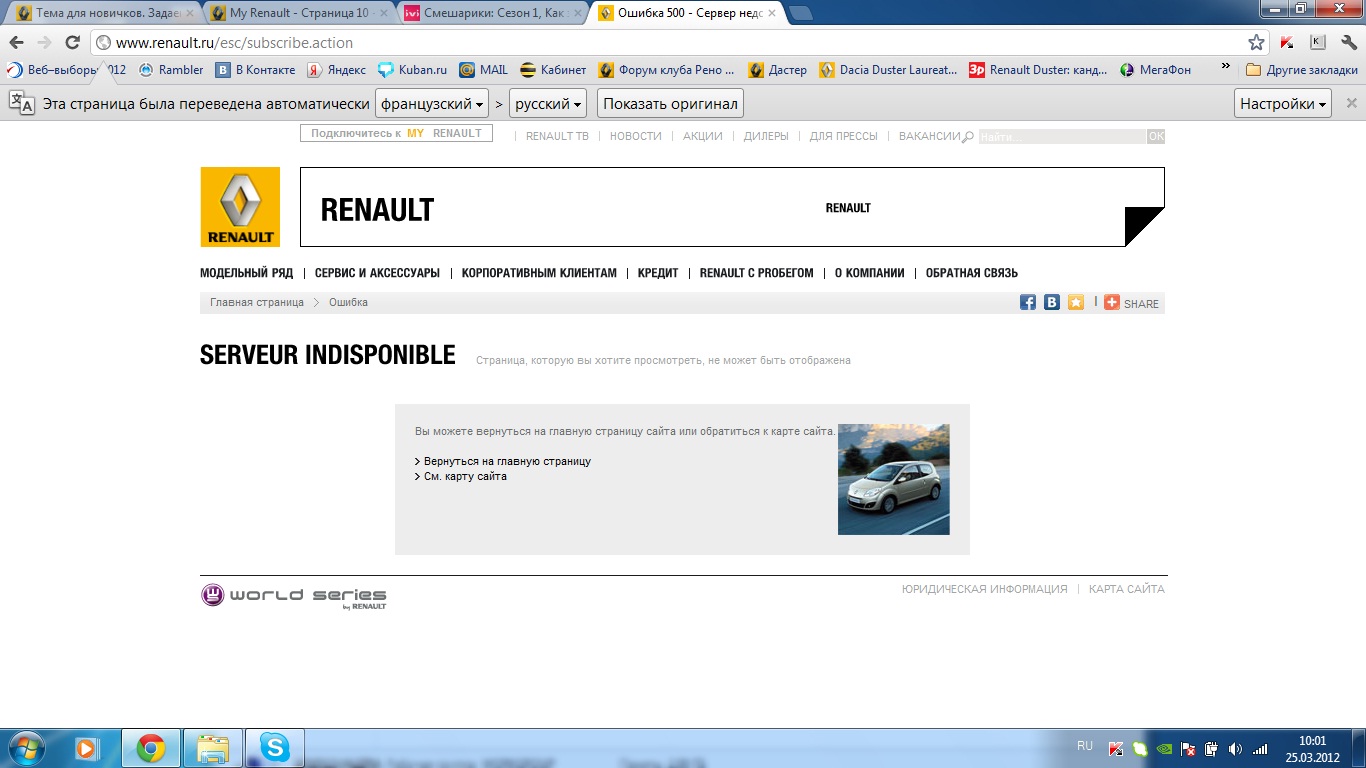Click См. карту сайта link
The width and height of the screenshot is (1366, 768).
click(465, 477)
